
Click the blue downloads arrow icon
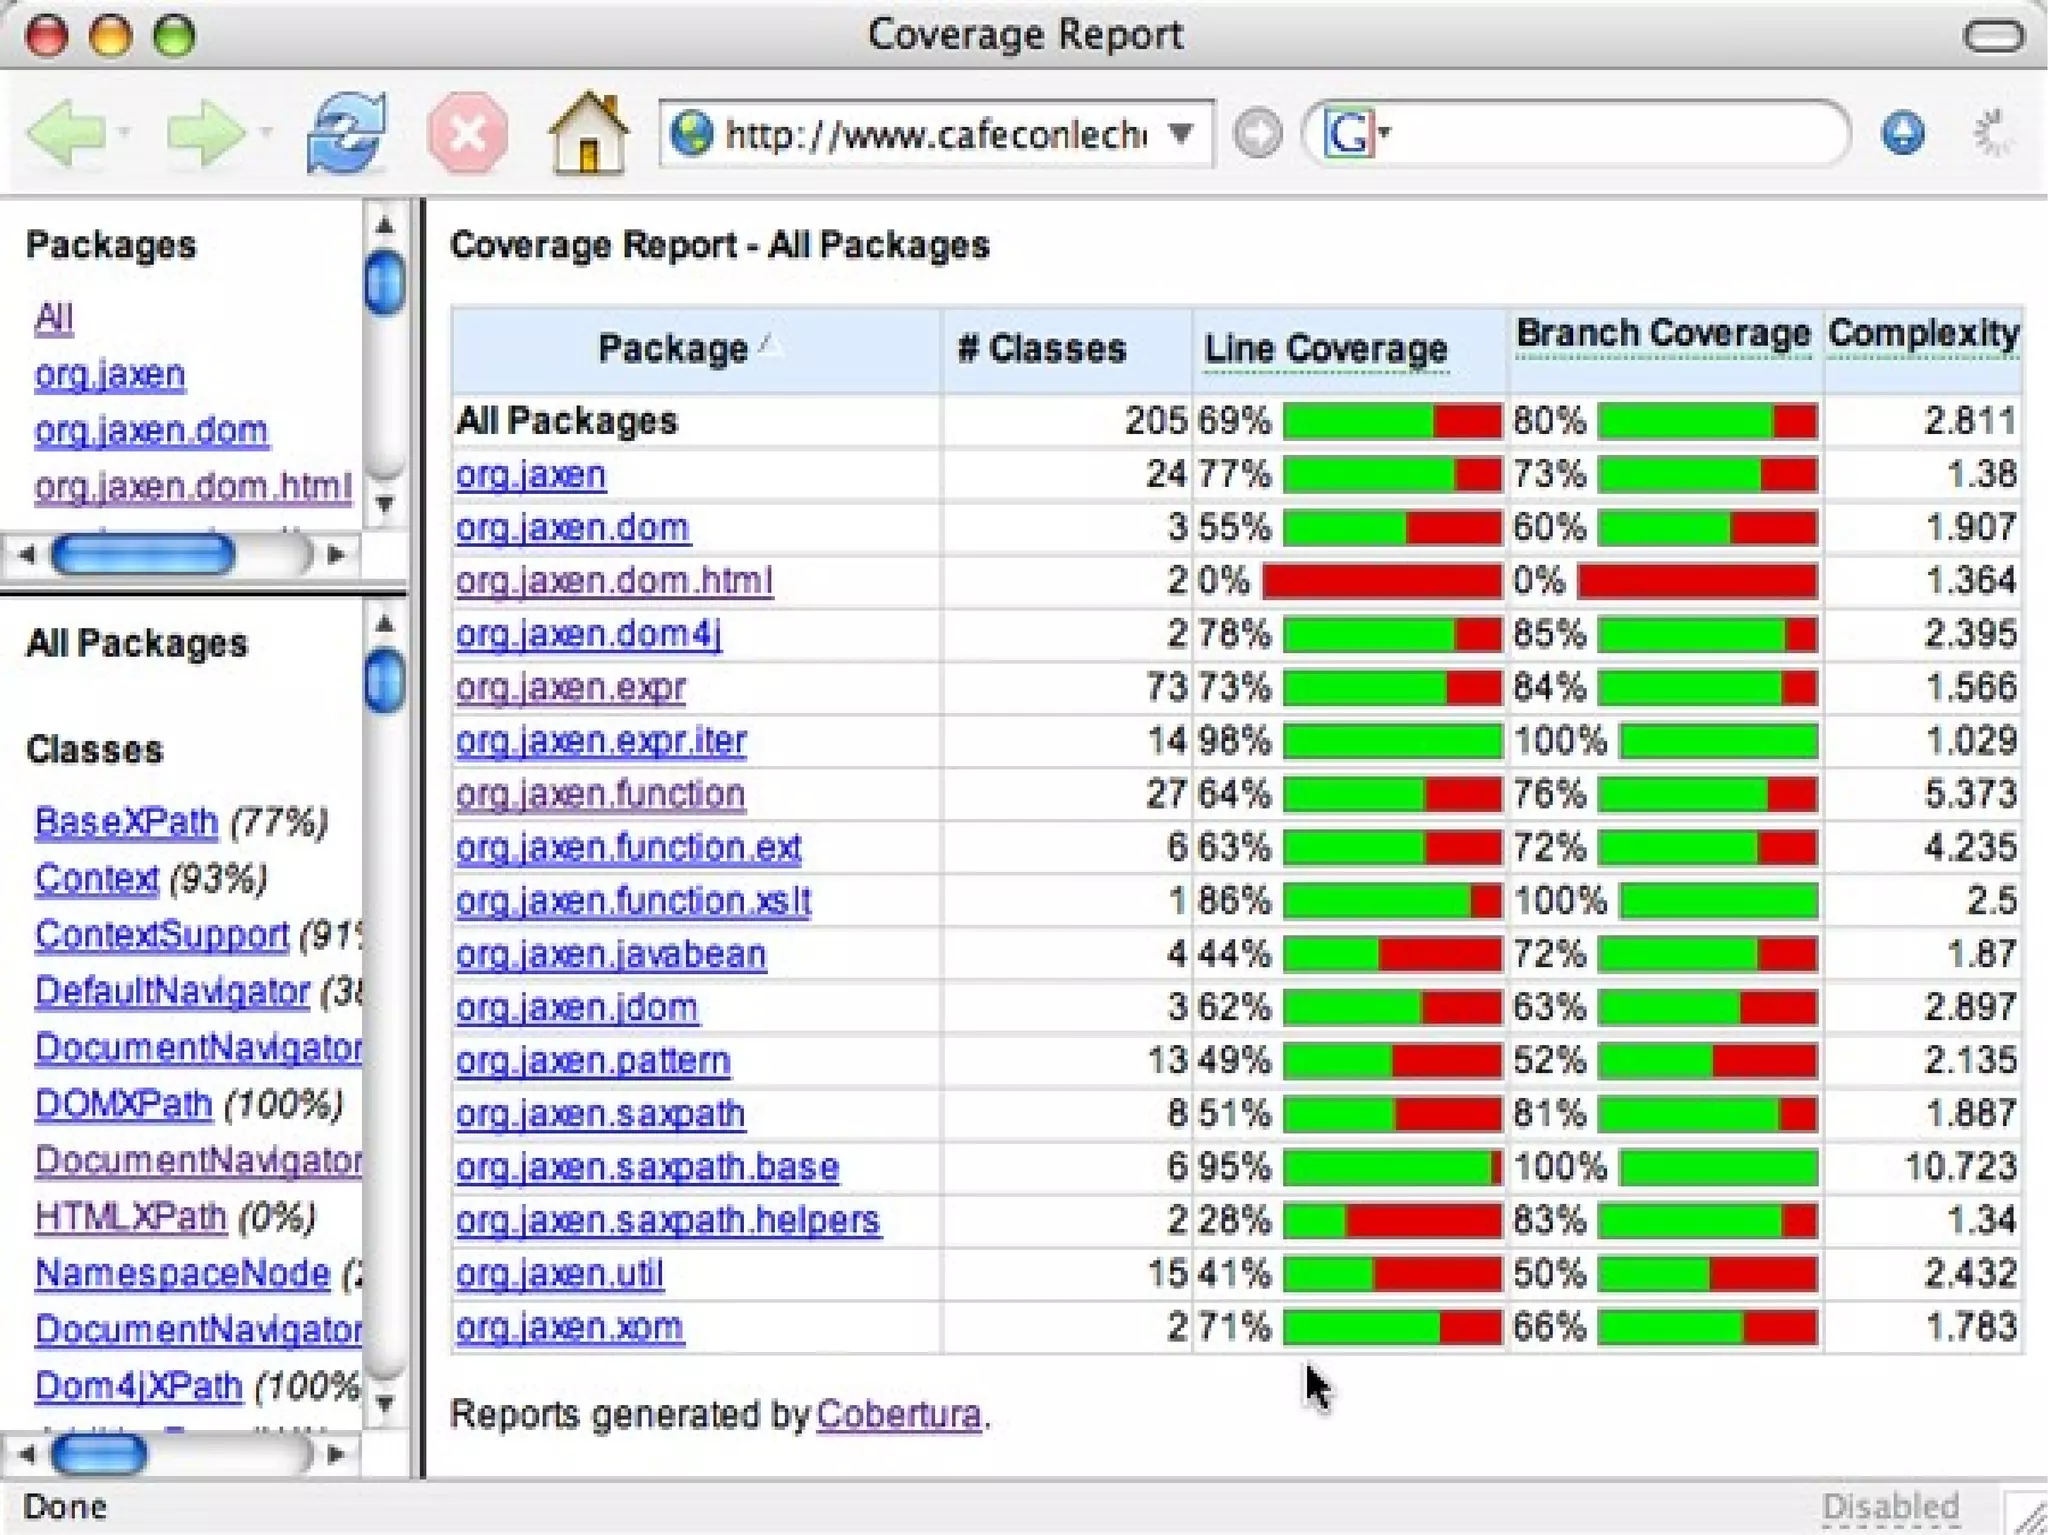click(1902, 133)
